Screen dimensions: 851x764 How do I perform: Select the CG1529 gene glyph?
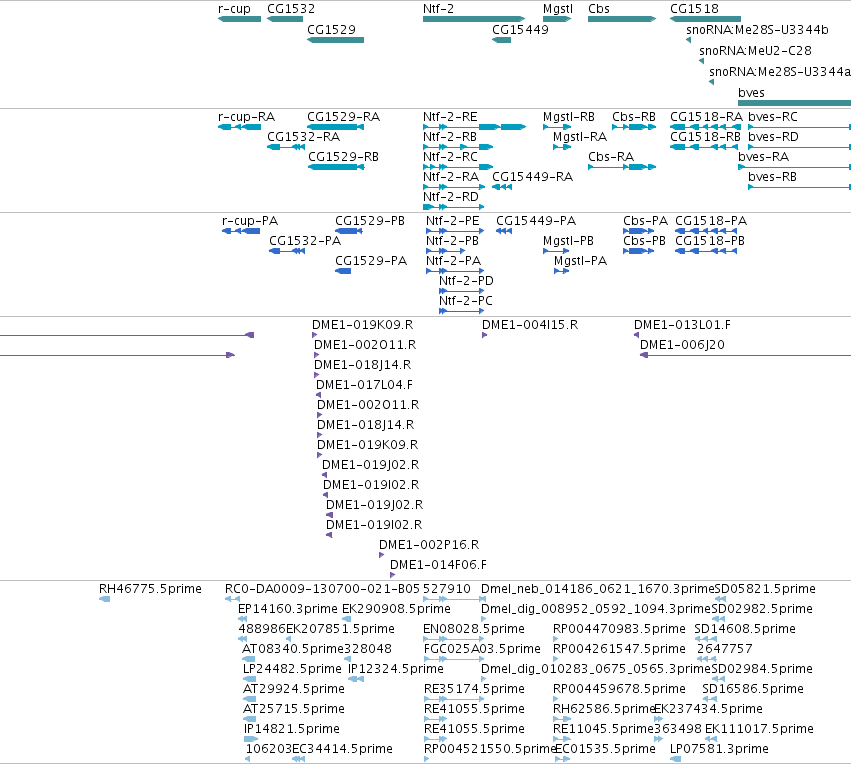(x=335, y=40)
